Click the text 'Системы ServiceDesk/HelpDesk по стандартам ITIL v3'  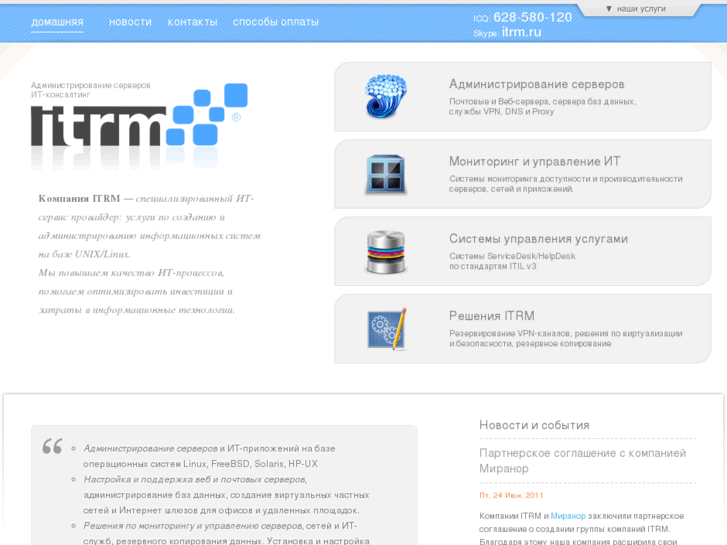[x=512, y=261]
